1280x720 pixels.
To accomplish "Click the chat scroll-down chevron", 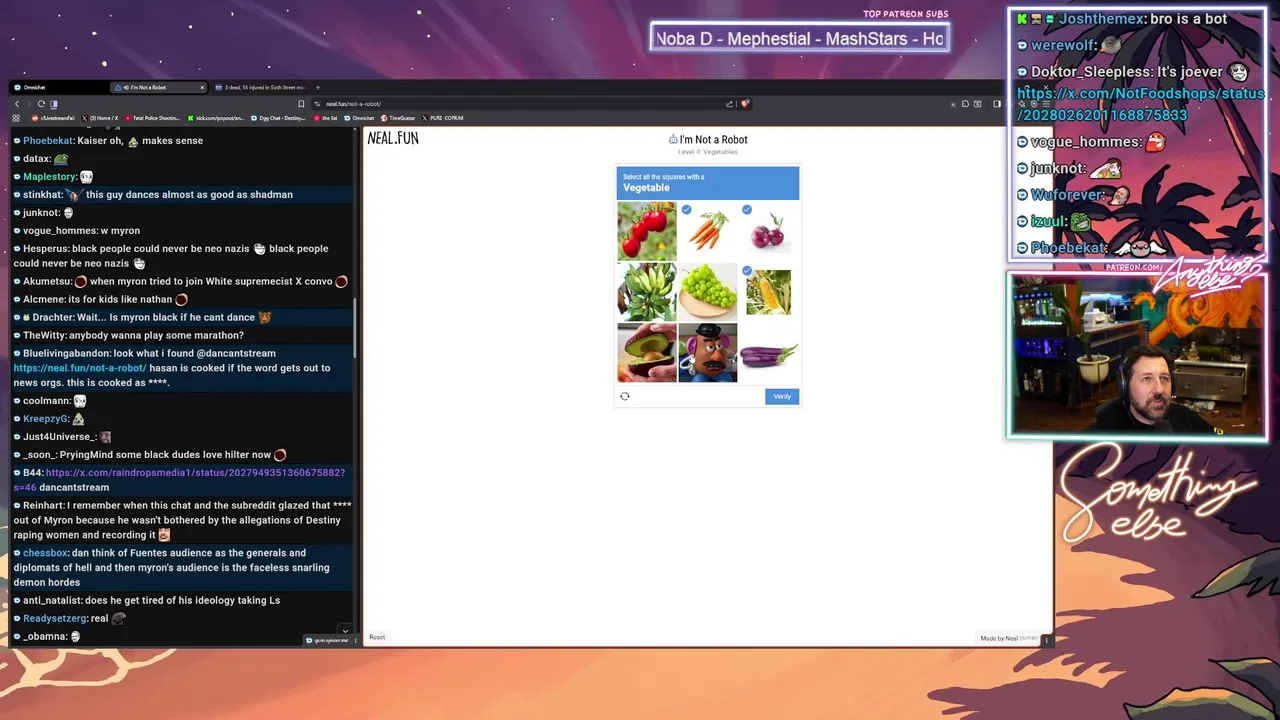I will pyautogui.click(x=344, y=631).
